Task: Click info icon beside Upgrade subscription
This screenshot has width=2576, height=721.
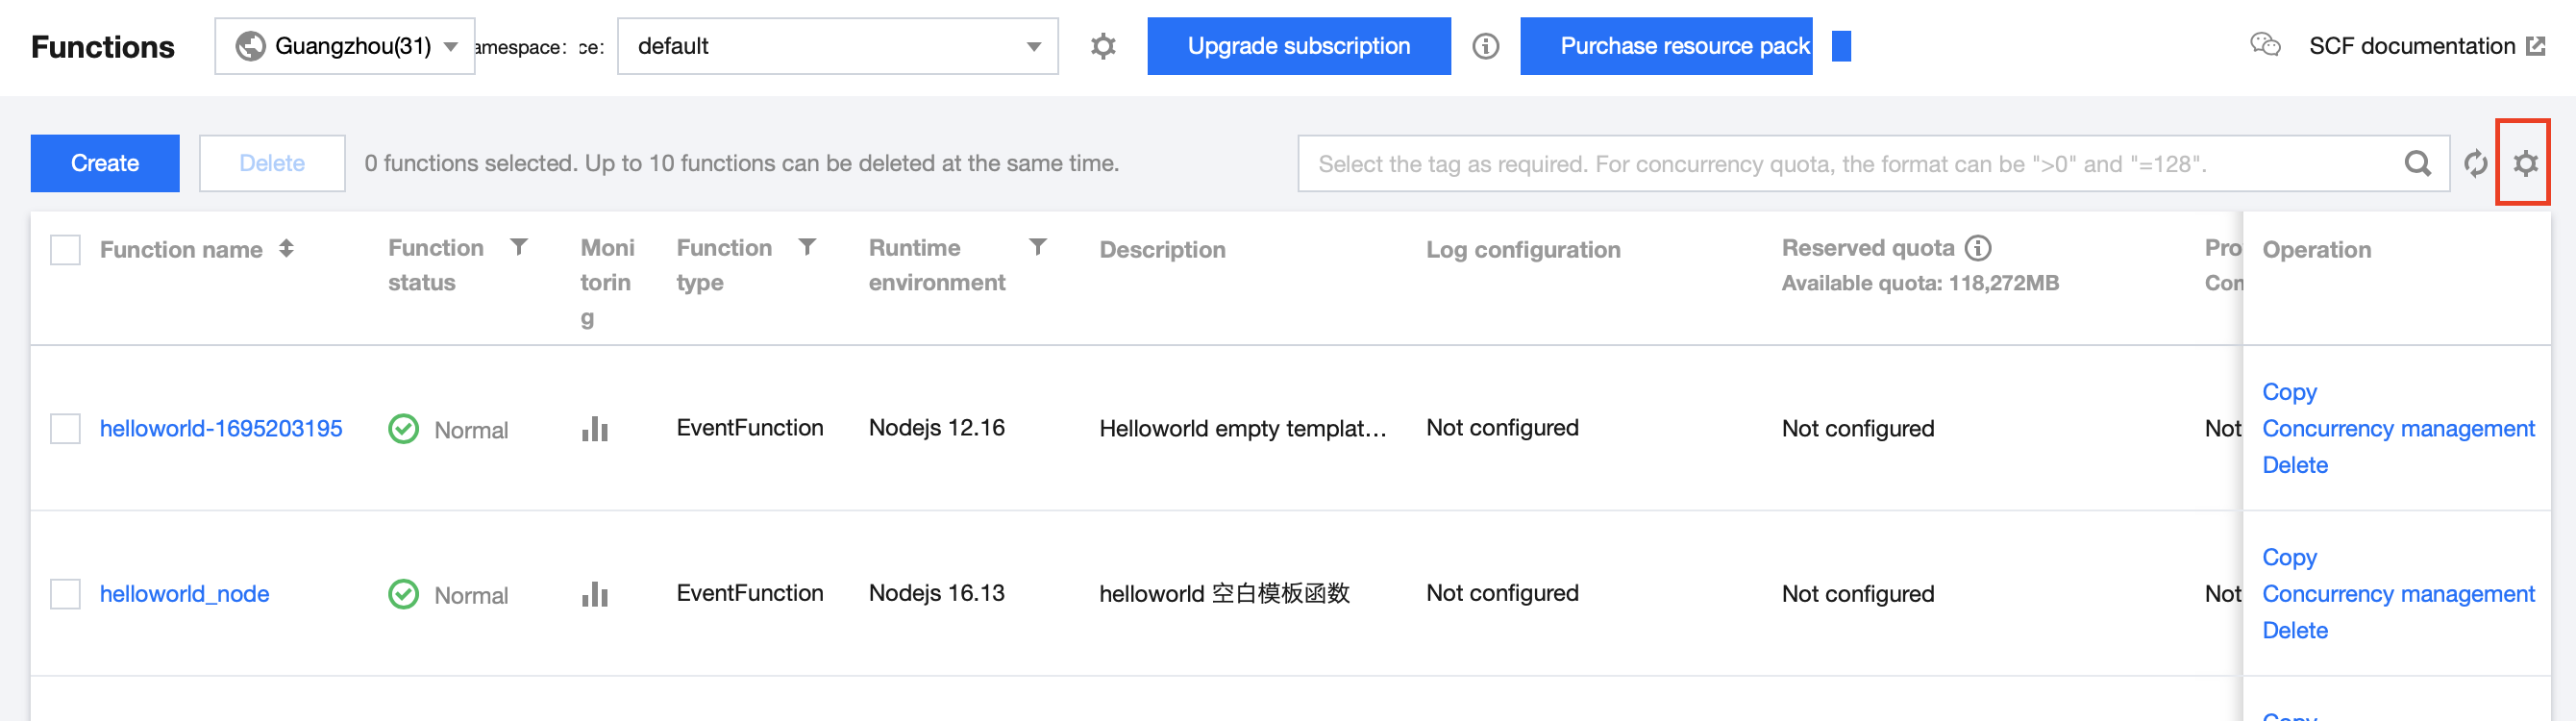Action: point(1485,46)
